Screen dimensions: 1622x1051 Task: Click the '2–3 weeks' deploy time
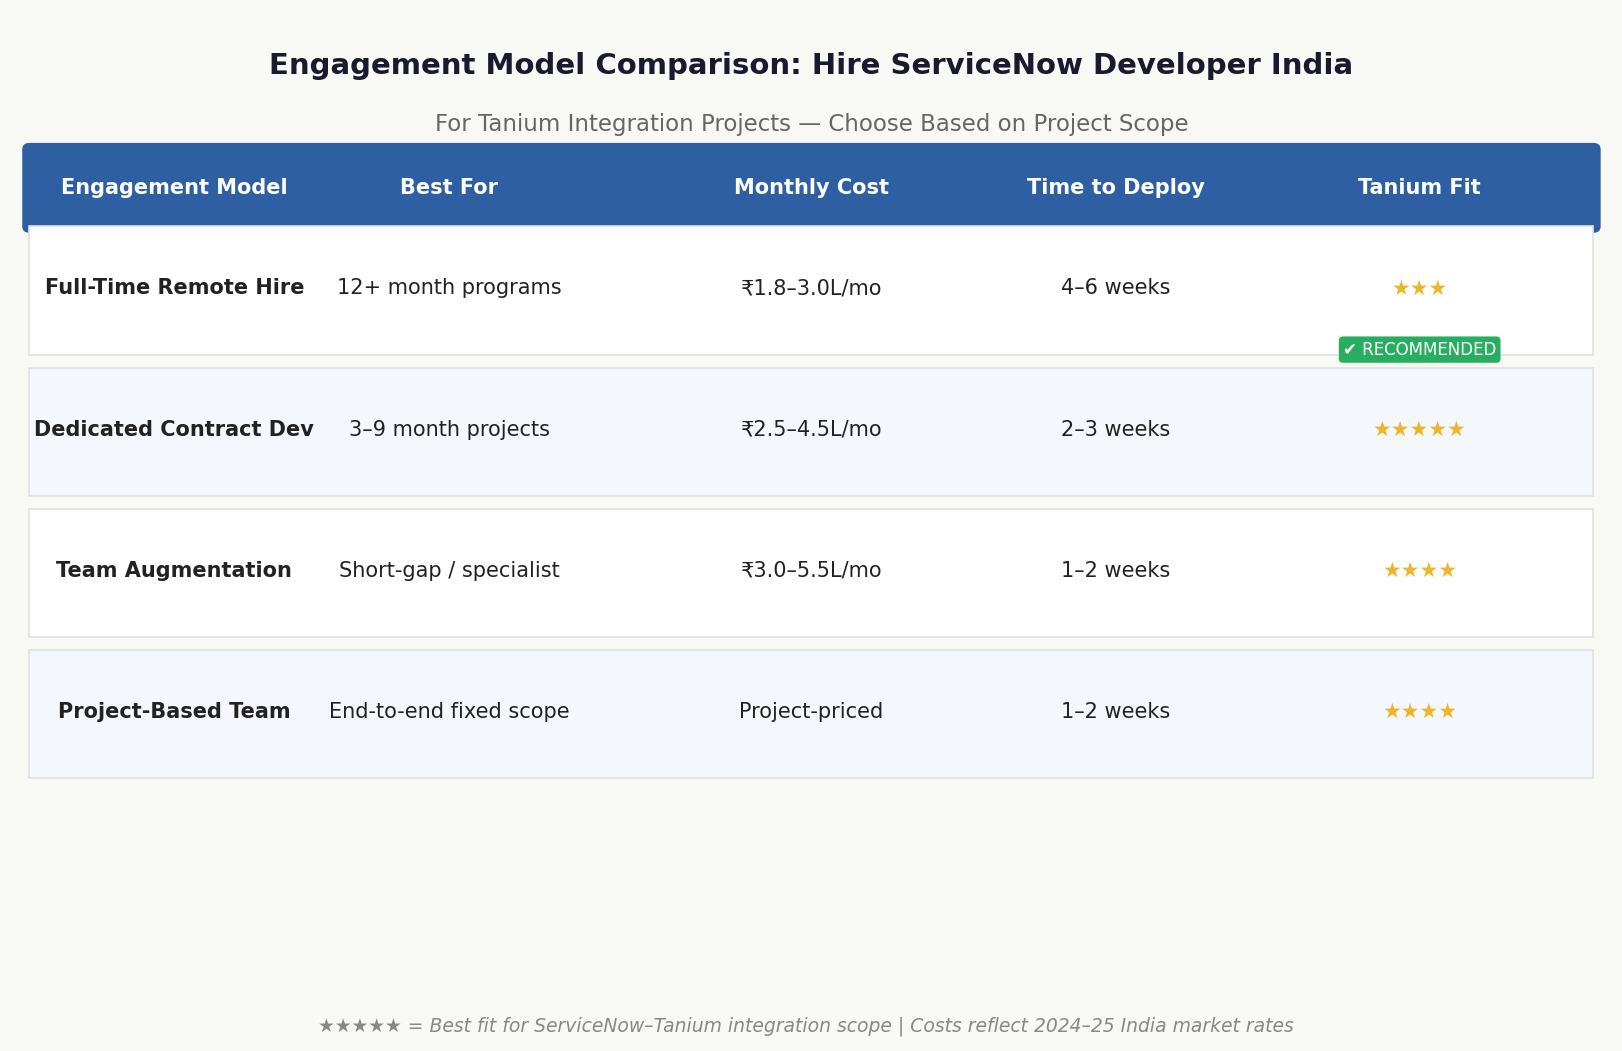pos(1115,430)
